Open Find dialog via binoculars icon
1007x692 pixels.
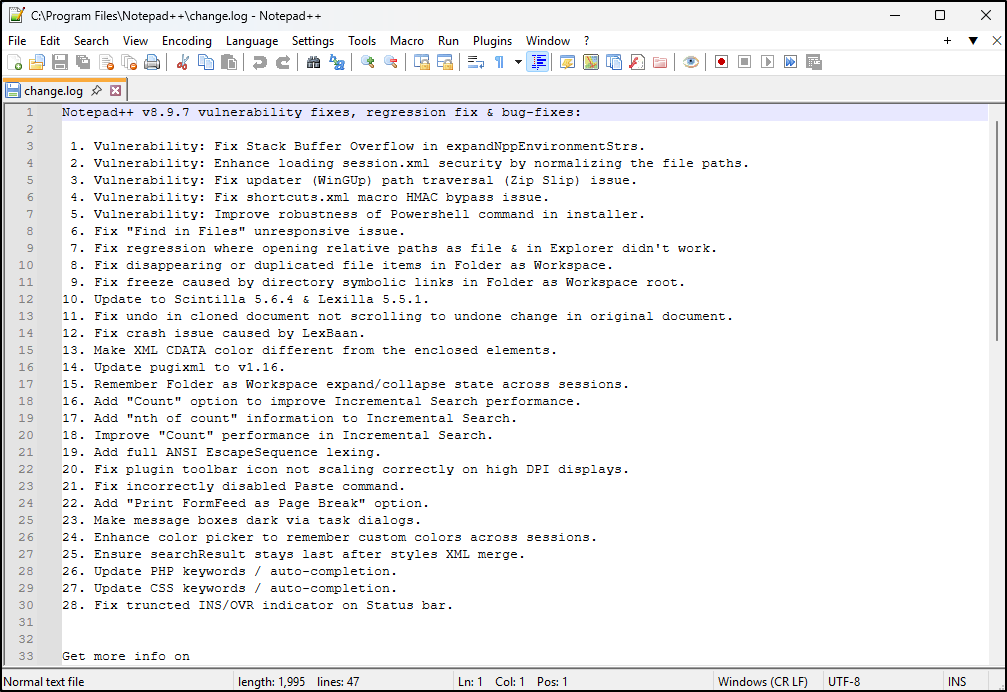313,62
